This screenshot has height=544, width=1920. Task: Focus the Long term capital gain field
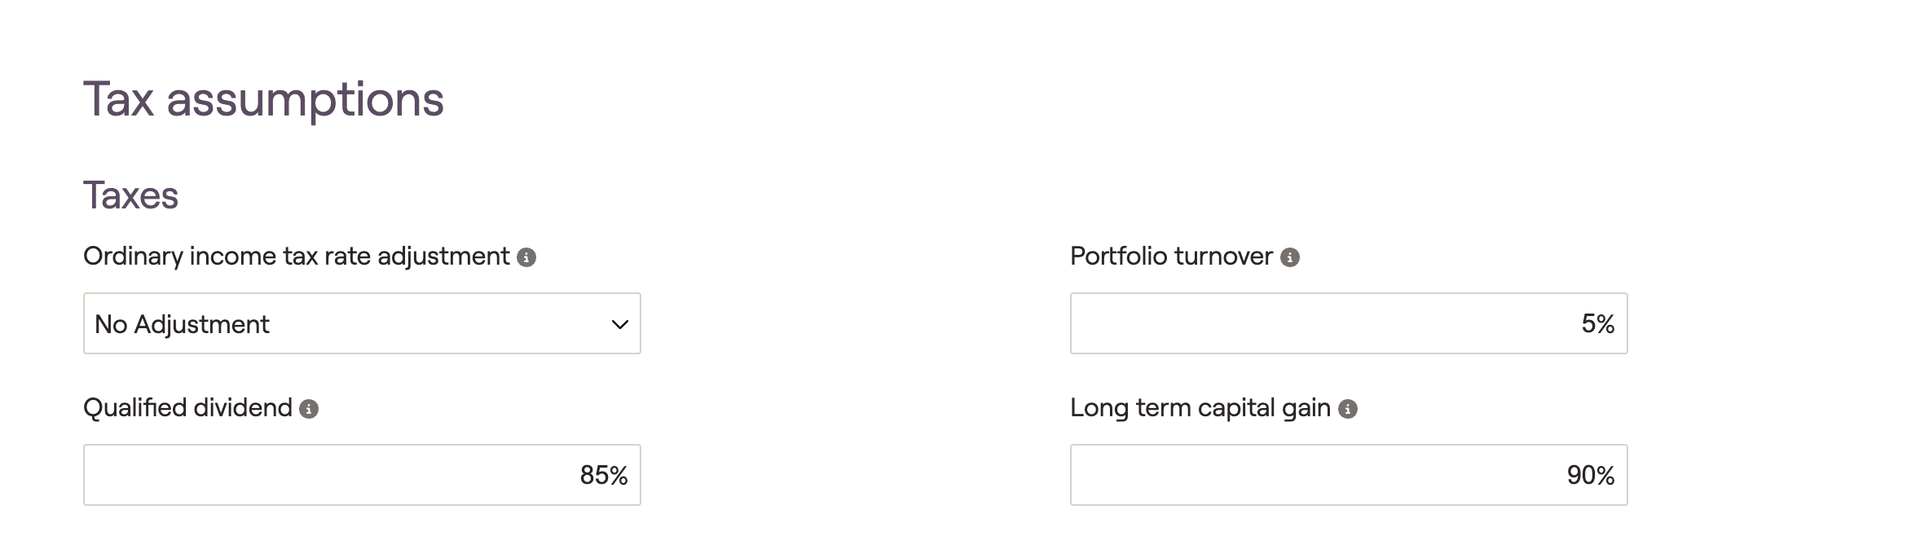point(1349,475)
